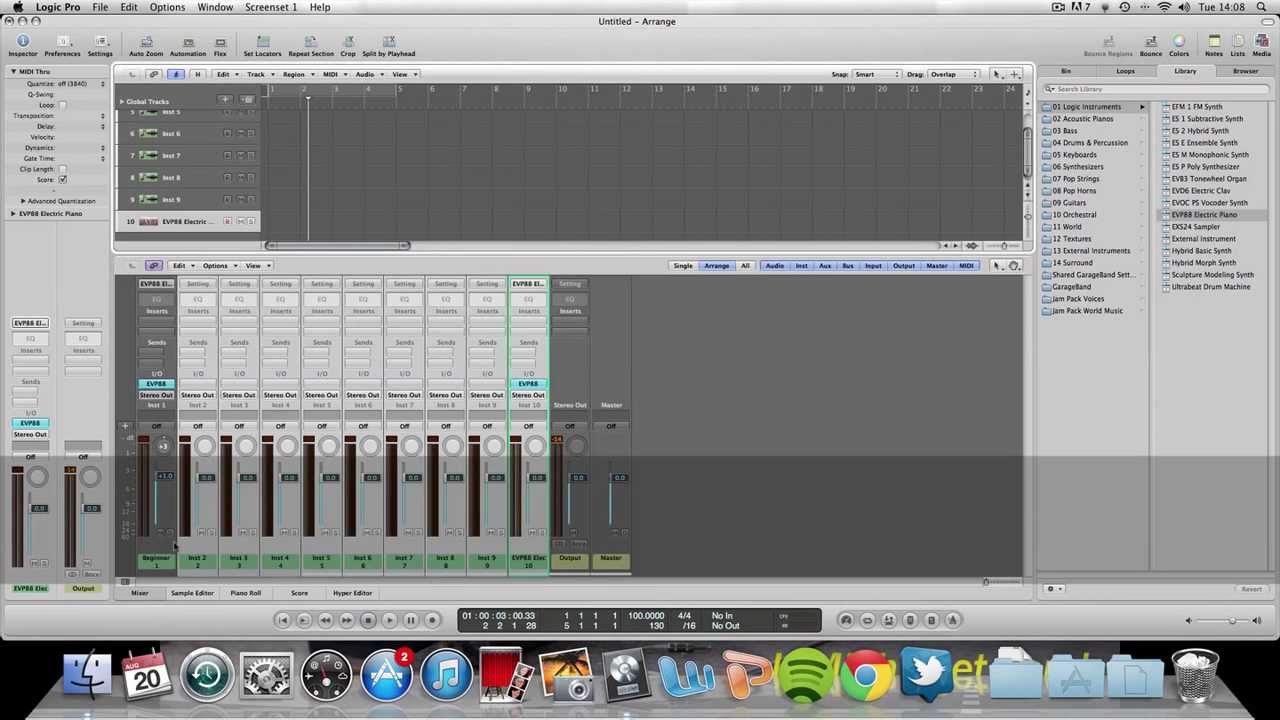This screenshot has height=720, width=1280.
Task: Switch to the Browser tab
Action: pyautogui.click(x=1245, y=71)
